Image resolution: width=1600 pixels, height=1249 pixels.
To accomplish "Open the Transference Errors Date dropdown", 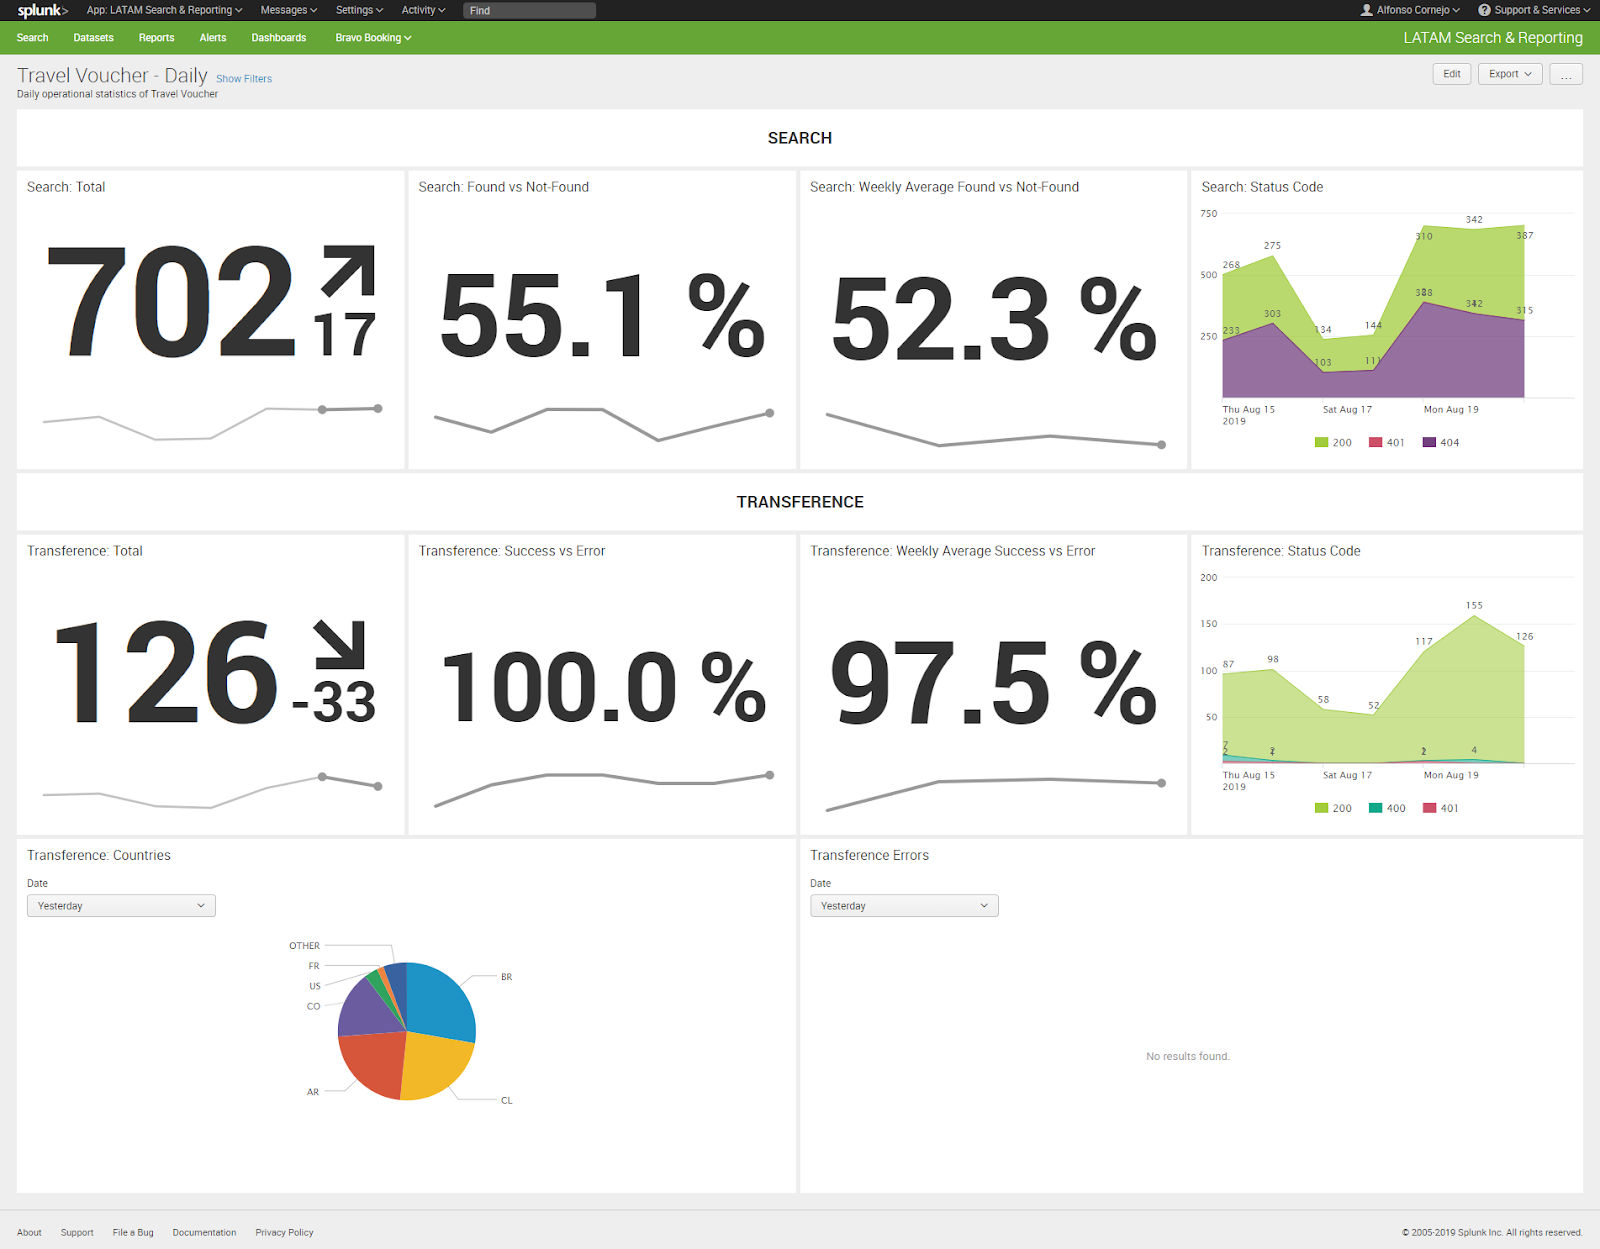I will (904, 906).
